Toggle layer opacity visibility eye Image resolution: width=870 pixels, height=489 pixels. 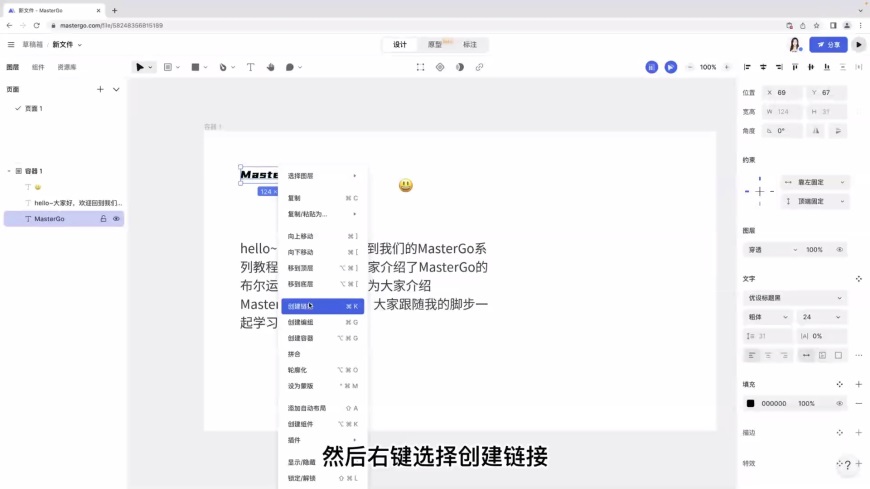click(x=839, y=250)
